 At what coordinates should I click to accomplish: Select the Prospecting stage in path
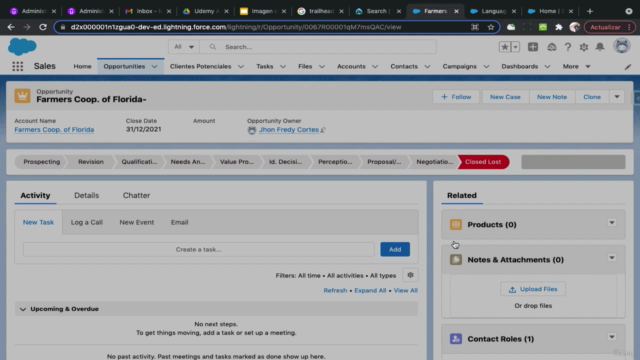click(42, 162)
